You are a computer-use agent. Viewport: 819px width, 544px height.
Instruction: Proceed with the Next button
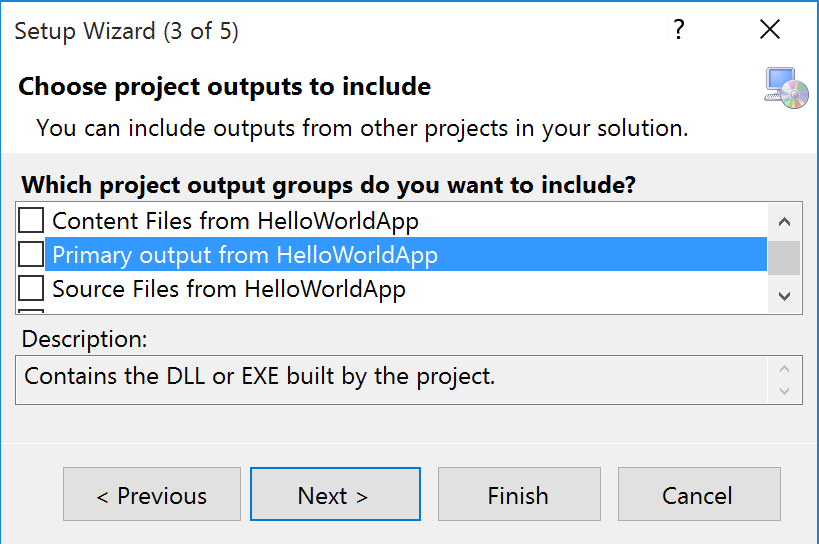pos(335,494)
